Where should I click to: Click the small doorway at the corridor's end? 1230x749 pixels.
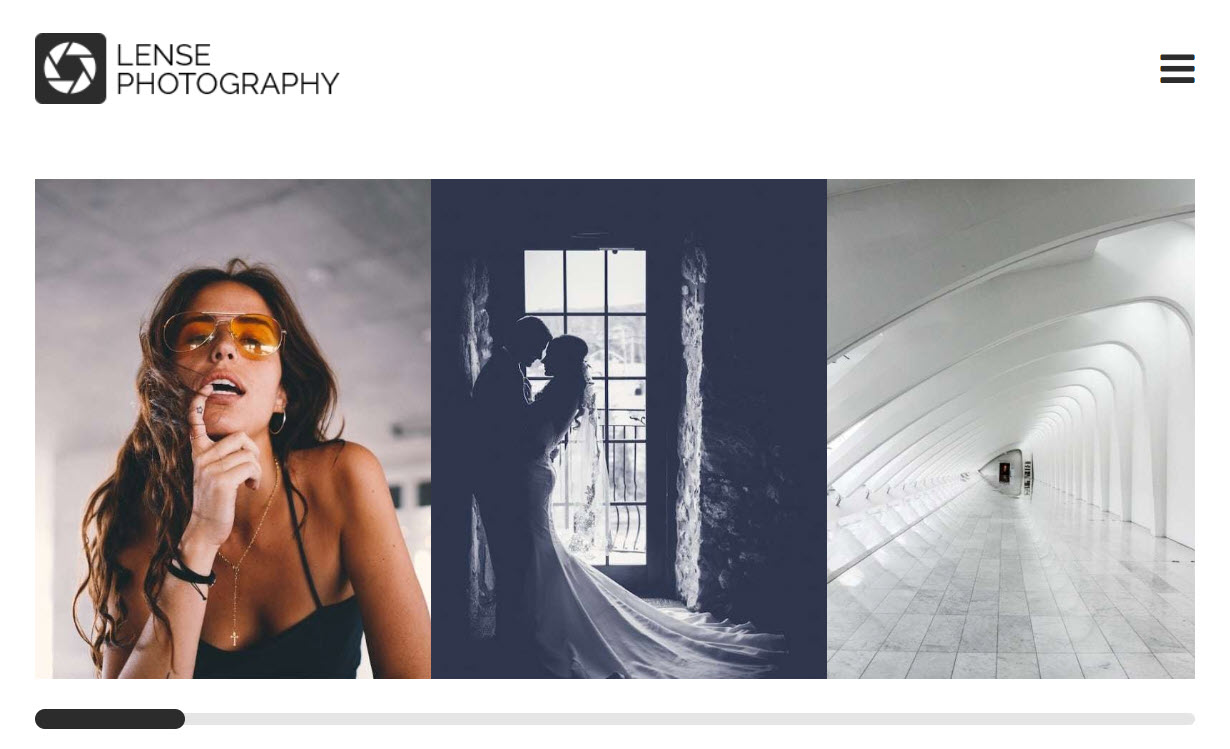[x=1004, y=471]
